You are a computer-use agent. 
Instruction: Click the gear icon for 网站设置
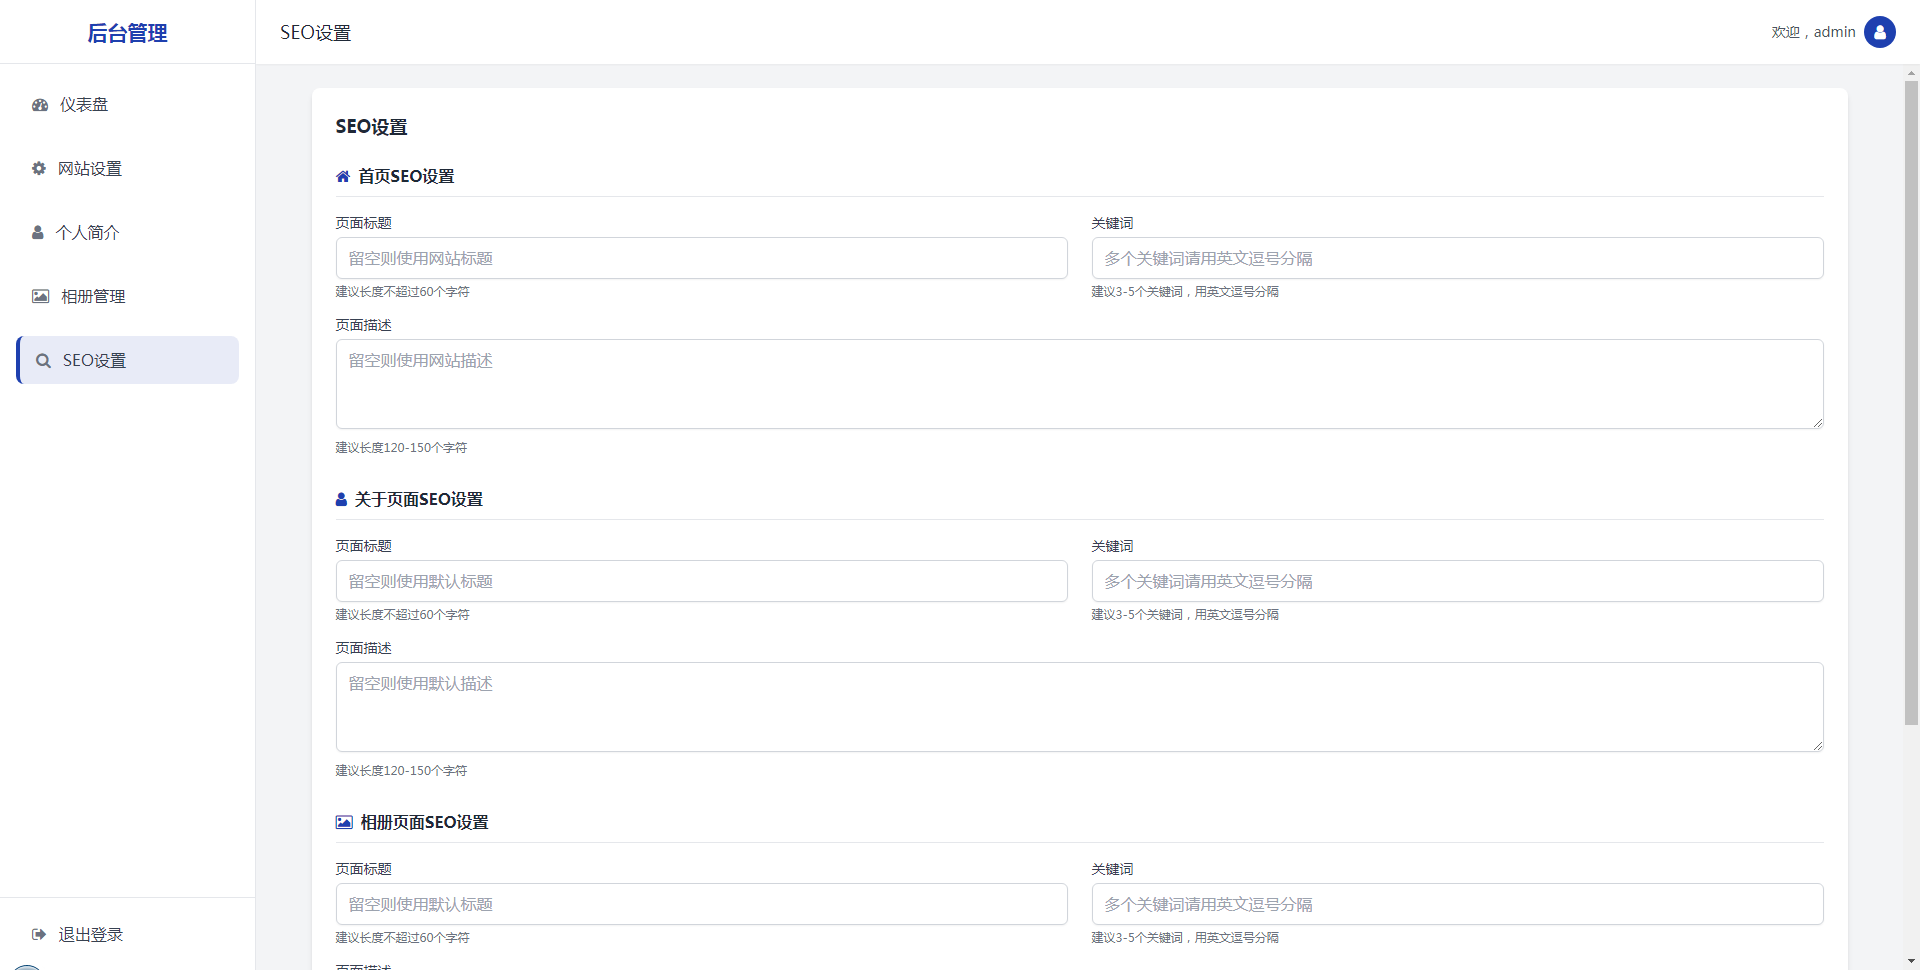coord(39,169)
